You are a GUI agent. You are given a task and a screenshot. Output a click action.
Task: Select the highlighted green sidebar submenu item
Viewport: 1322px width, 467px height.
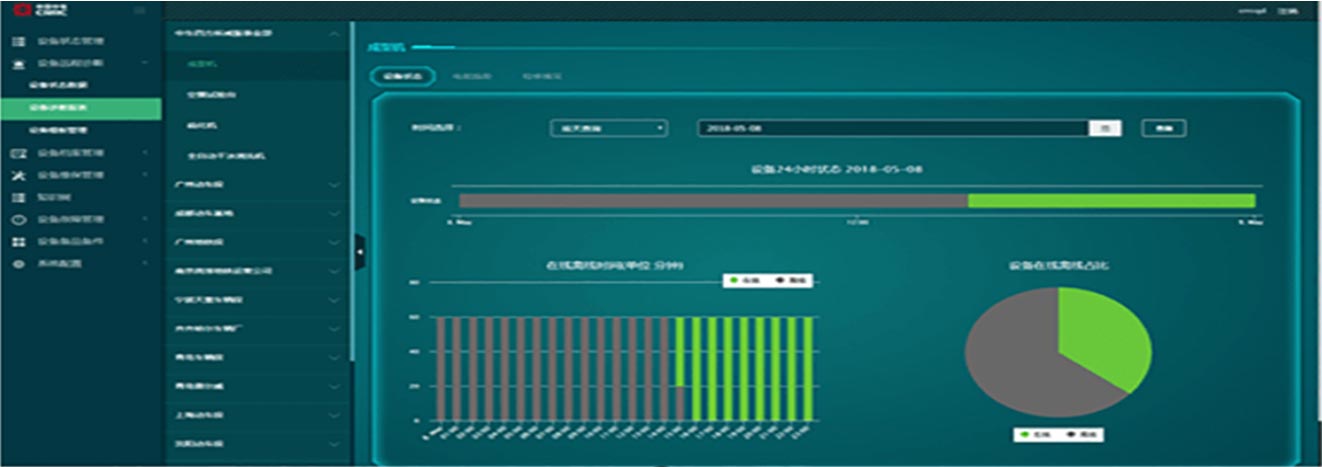(80, 108)
